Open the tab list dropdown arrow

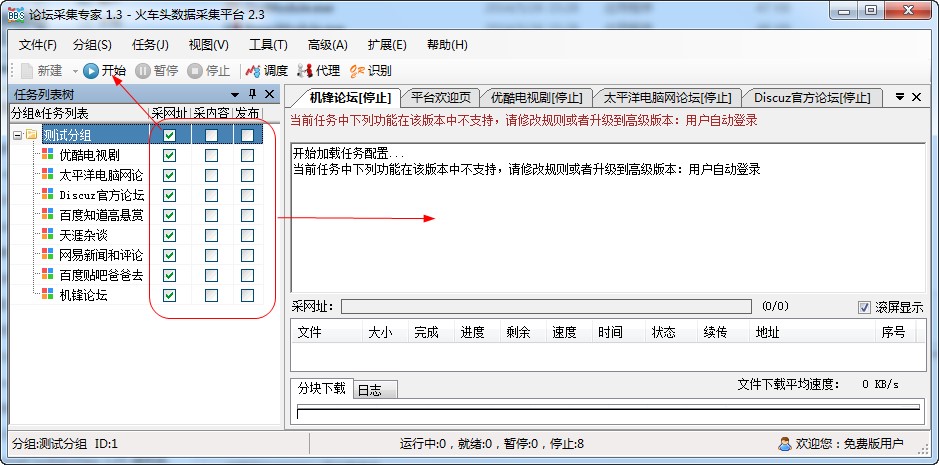coord(899,96)
